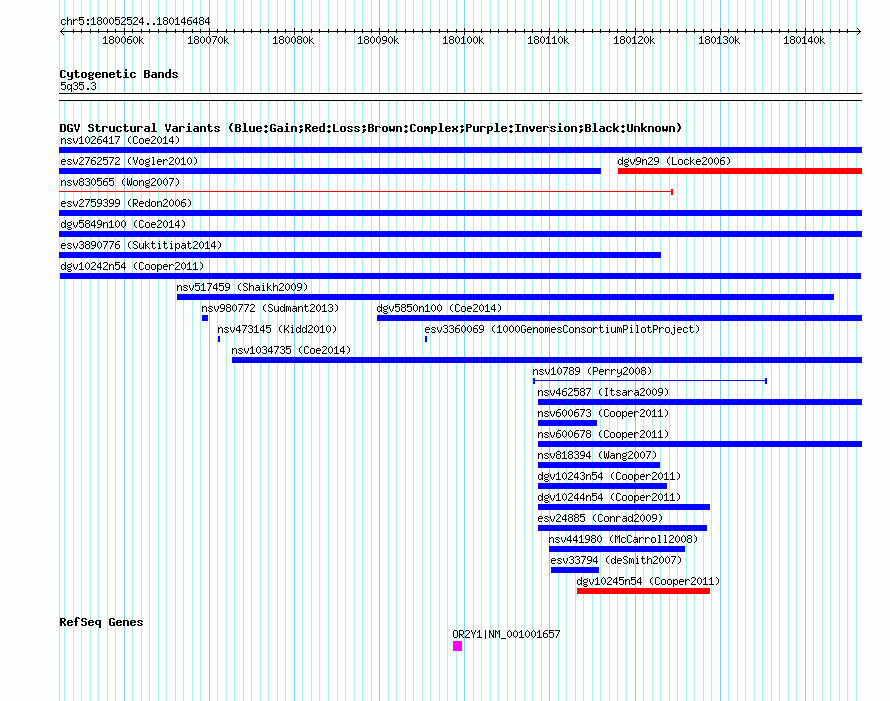Open esv33794 (deSmith2007) blue bar

[x=575, y=570]
